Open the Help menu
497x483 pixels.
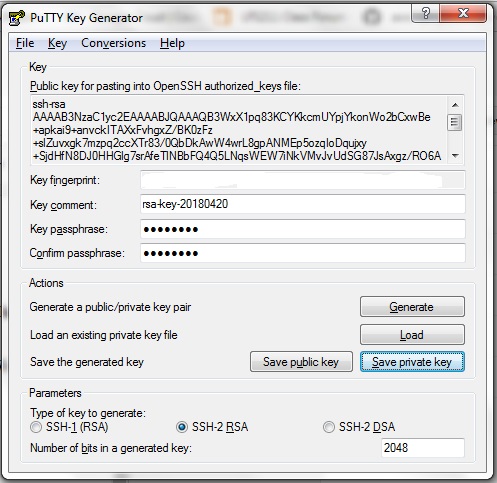point(172,43)
